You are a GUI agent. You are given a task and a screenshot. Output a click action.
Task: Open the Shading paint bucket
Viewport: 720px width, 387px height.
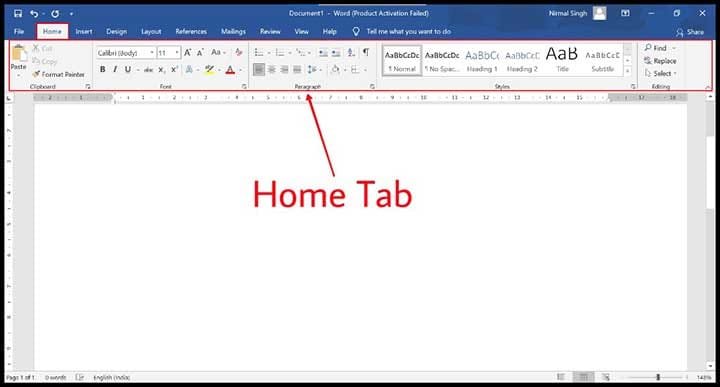click(x=335, y=69)
